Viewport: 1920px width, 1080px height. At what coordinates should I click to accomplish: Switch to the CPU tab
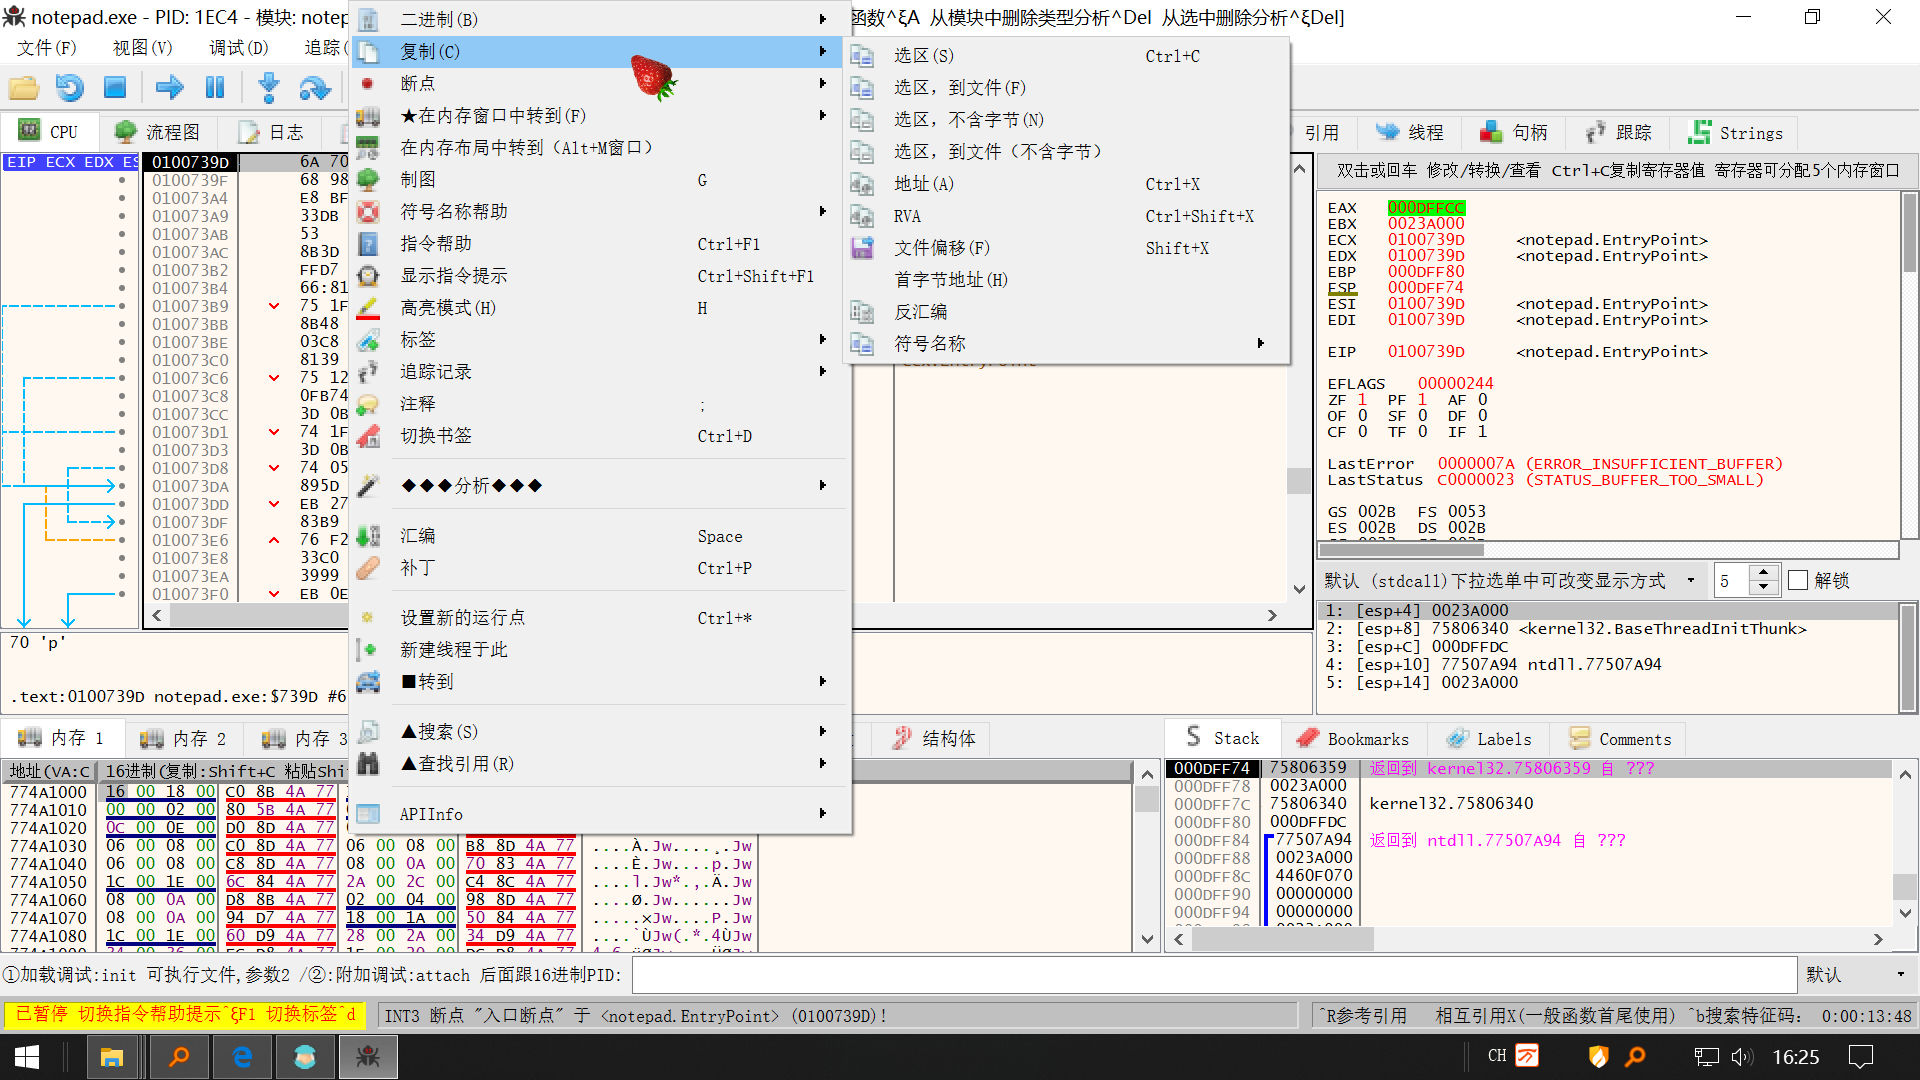[49, 132]
